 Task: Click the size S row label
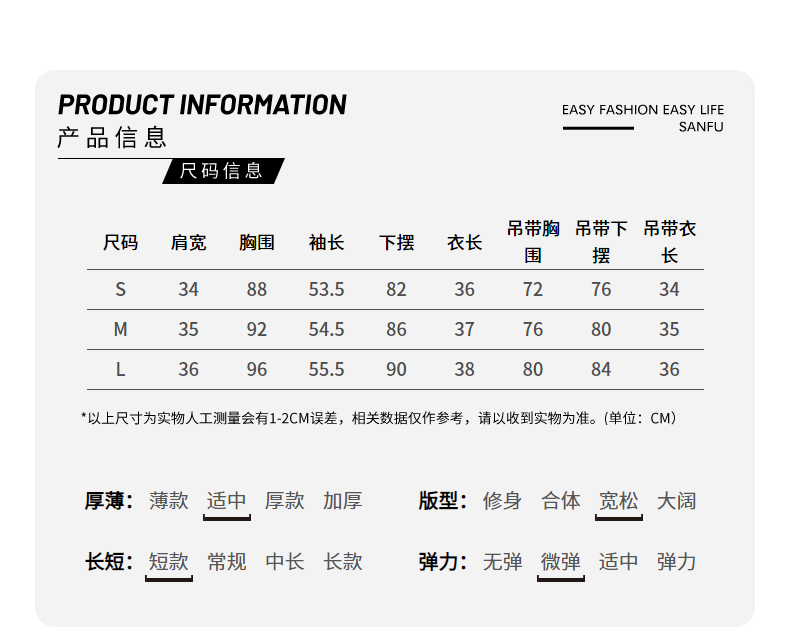pos(120,289)
